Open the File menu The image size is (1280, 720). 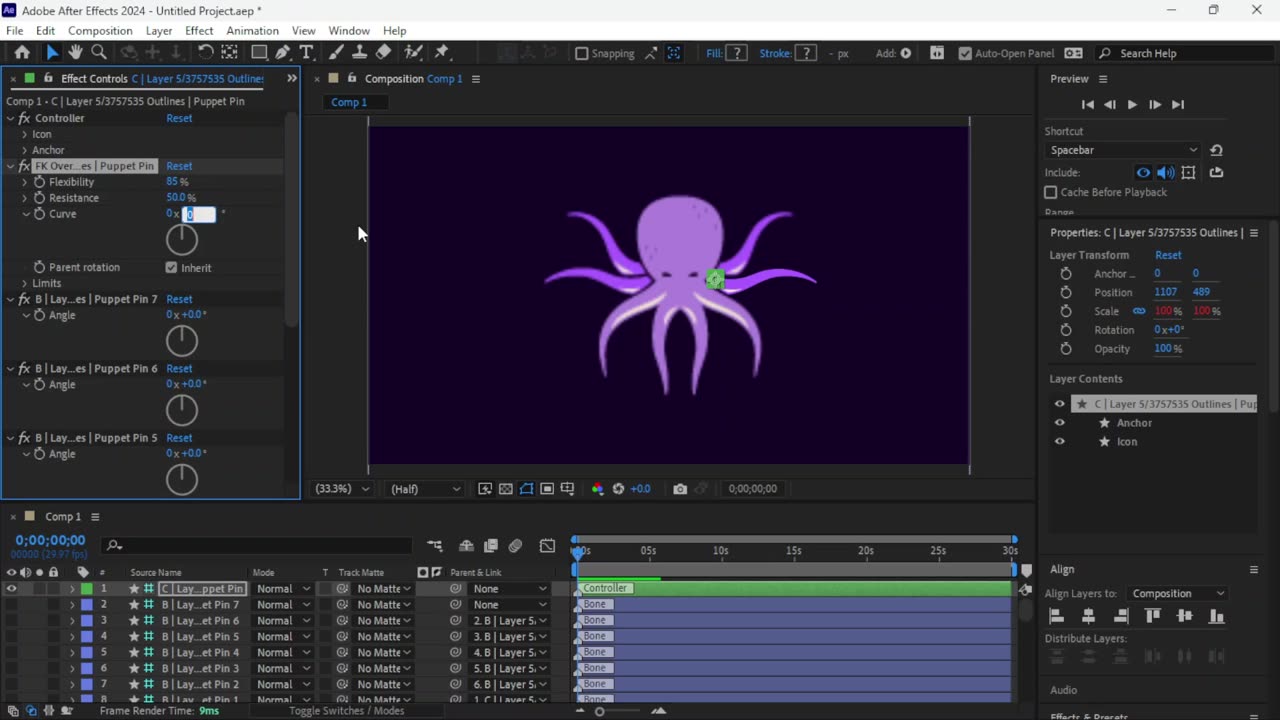pyautogui.click(x=14, y=31)
